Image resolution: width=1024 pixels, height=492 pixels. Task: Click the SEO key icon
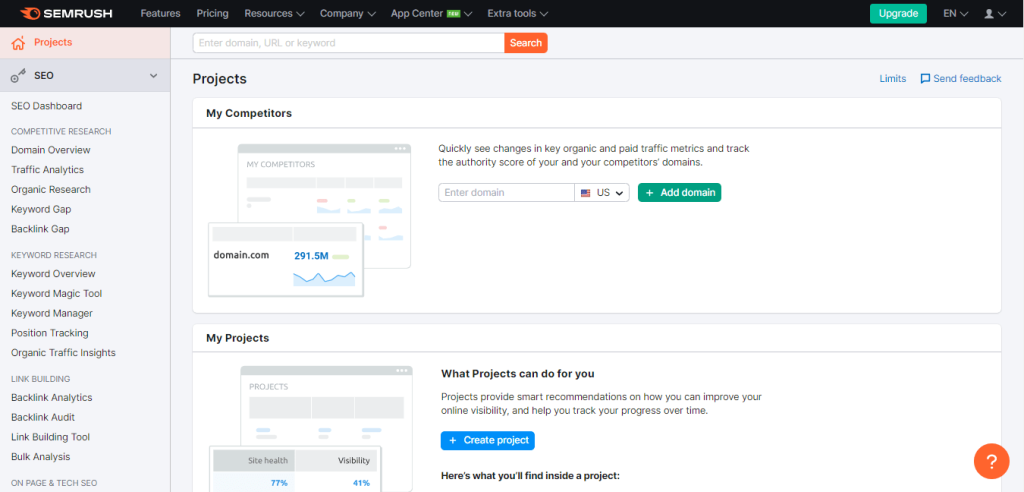click(18, 76)
